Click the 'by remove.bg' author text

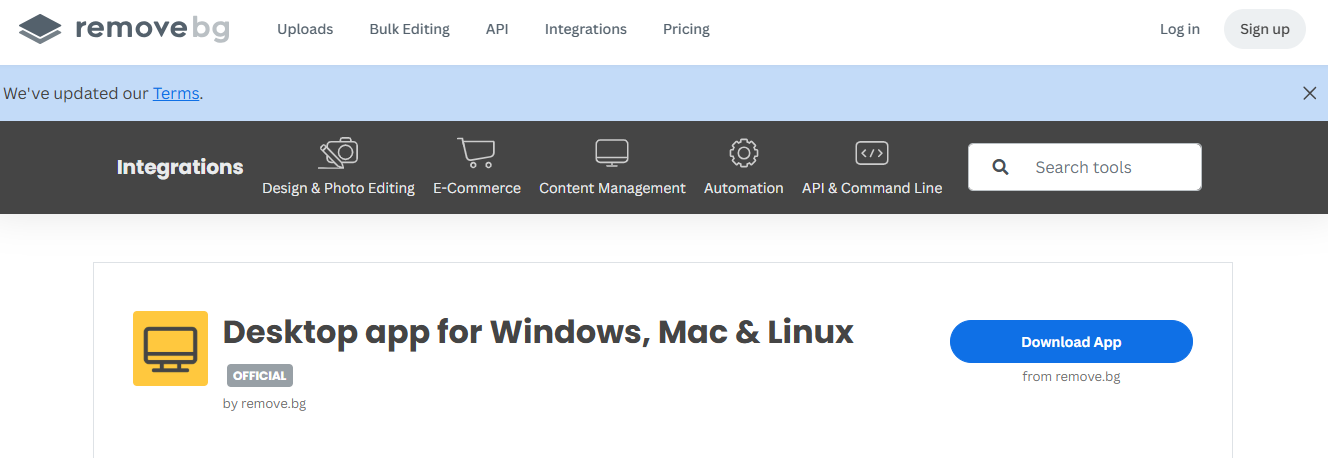pyautogui.click(x=264, y=404)
